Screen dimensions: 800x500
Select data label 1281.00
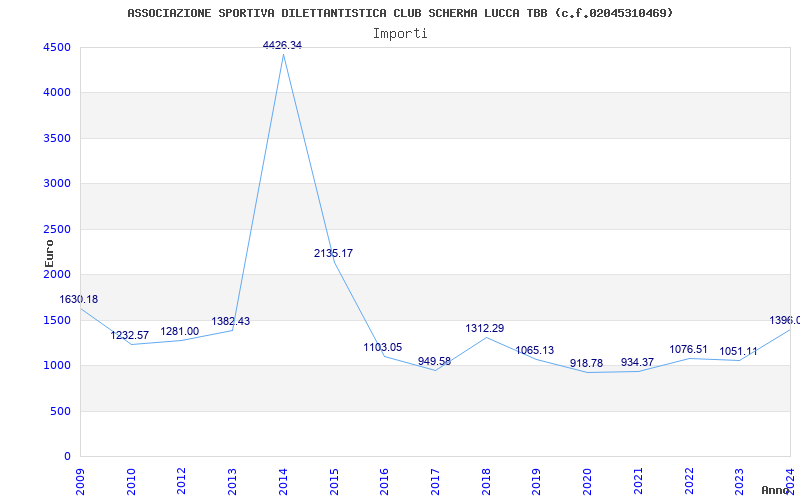tap(180, 332)
